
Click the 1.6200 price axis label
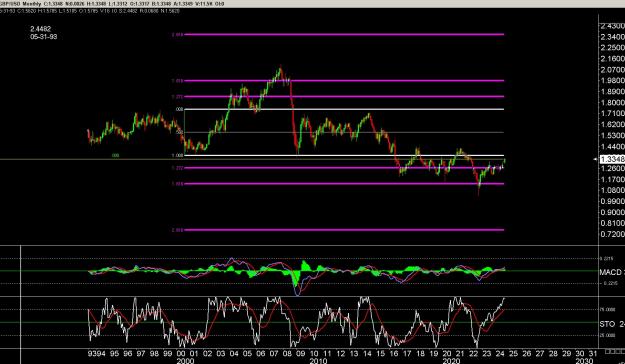(613, 124)
